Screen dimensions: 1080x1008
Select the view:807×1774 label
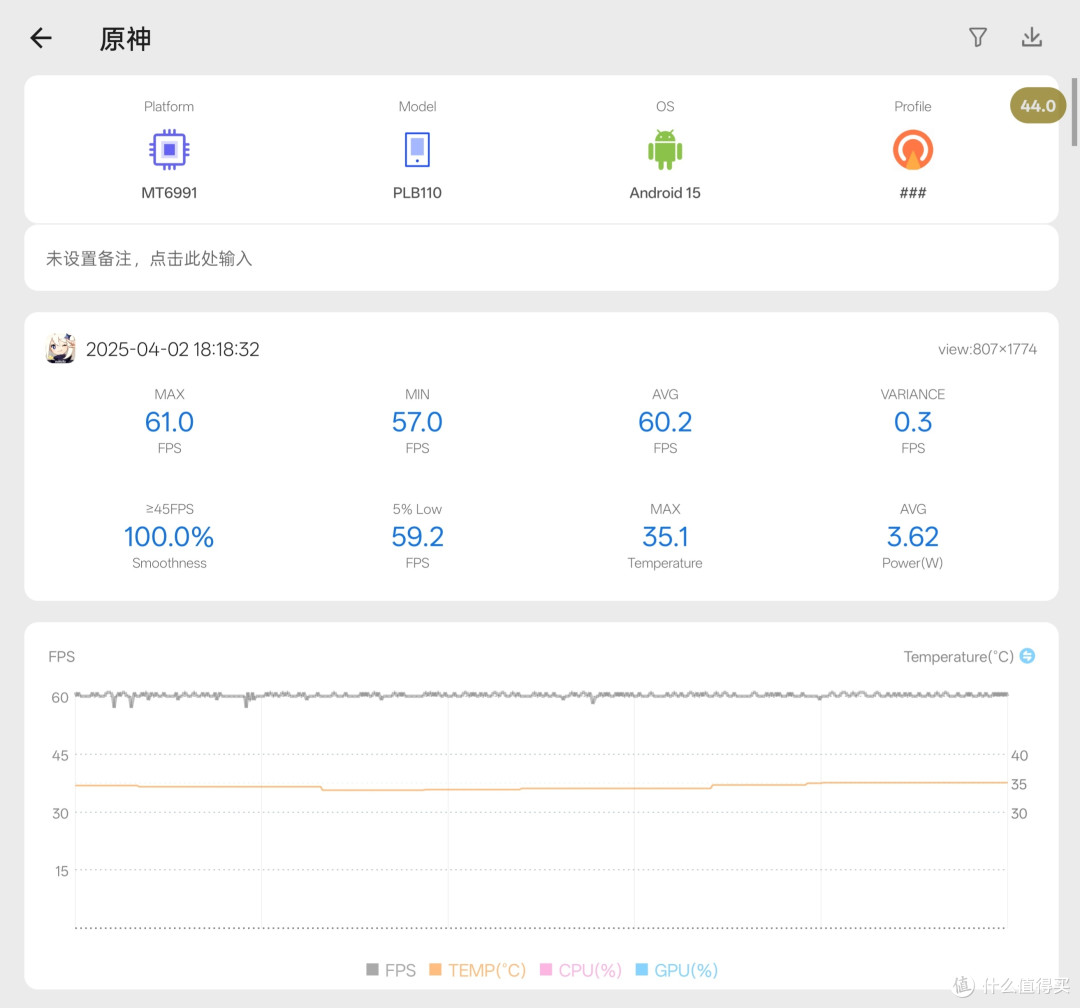987,349
